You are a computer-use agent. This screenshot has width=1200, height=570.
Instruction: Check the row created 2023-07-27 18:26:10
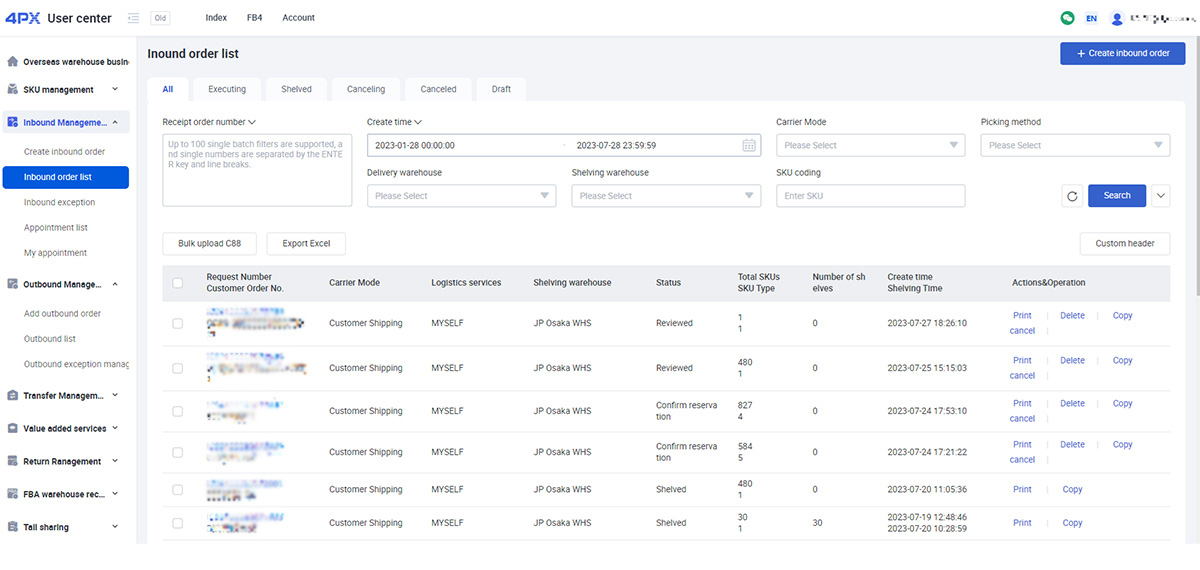click(178, 323)
